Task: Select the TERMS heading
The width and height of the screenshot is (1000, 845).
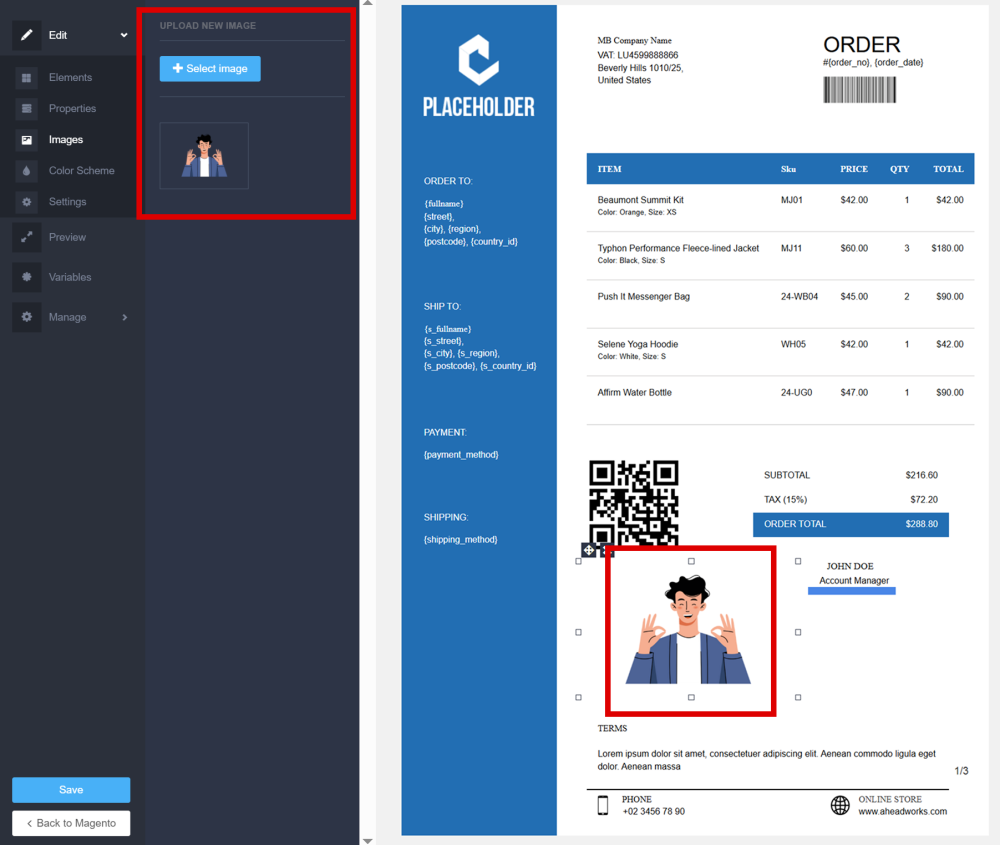Action: tap(612, 728)
